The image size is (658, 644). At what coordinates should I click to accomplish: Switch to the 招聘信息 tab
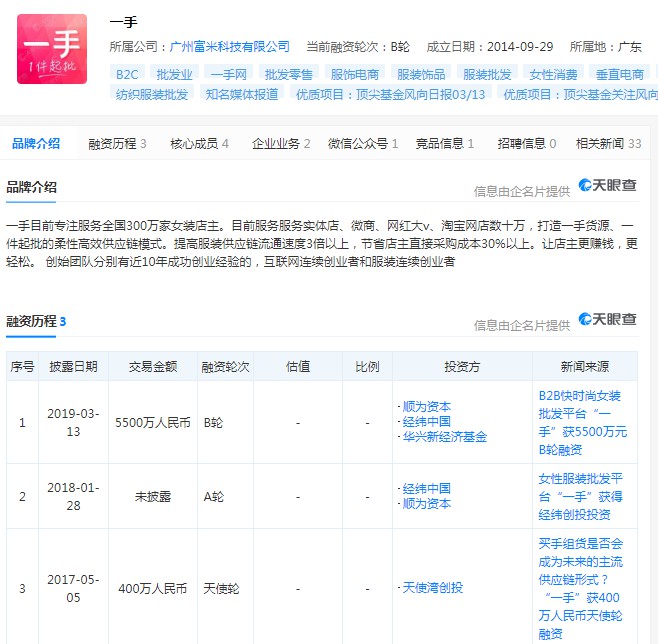(x=527, y=144)
